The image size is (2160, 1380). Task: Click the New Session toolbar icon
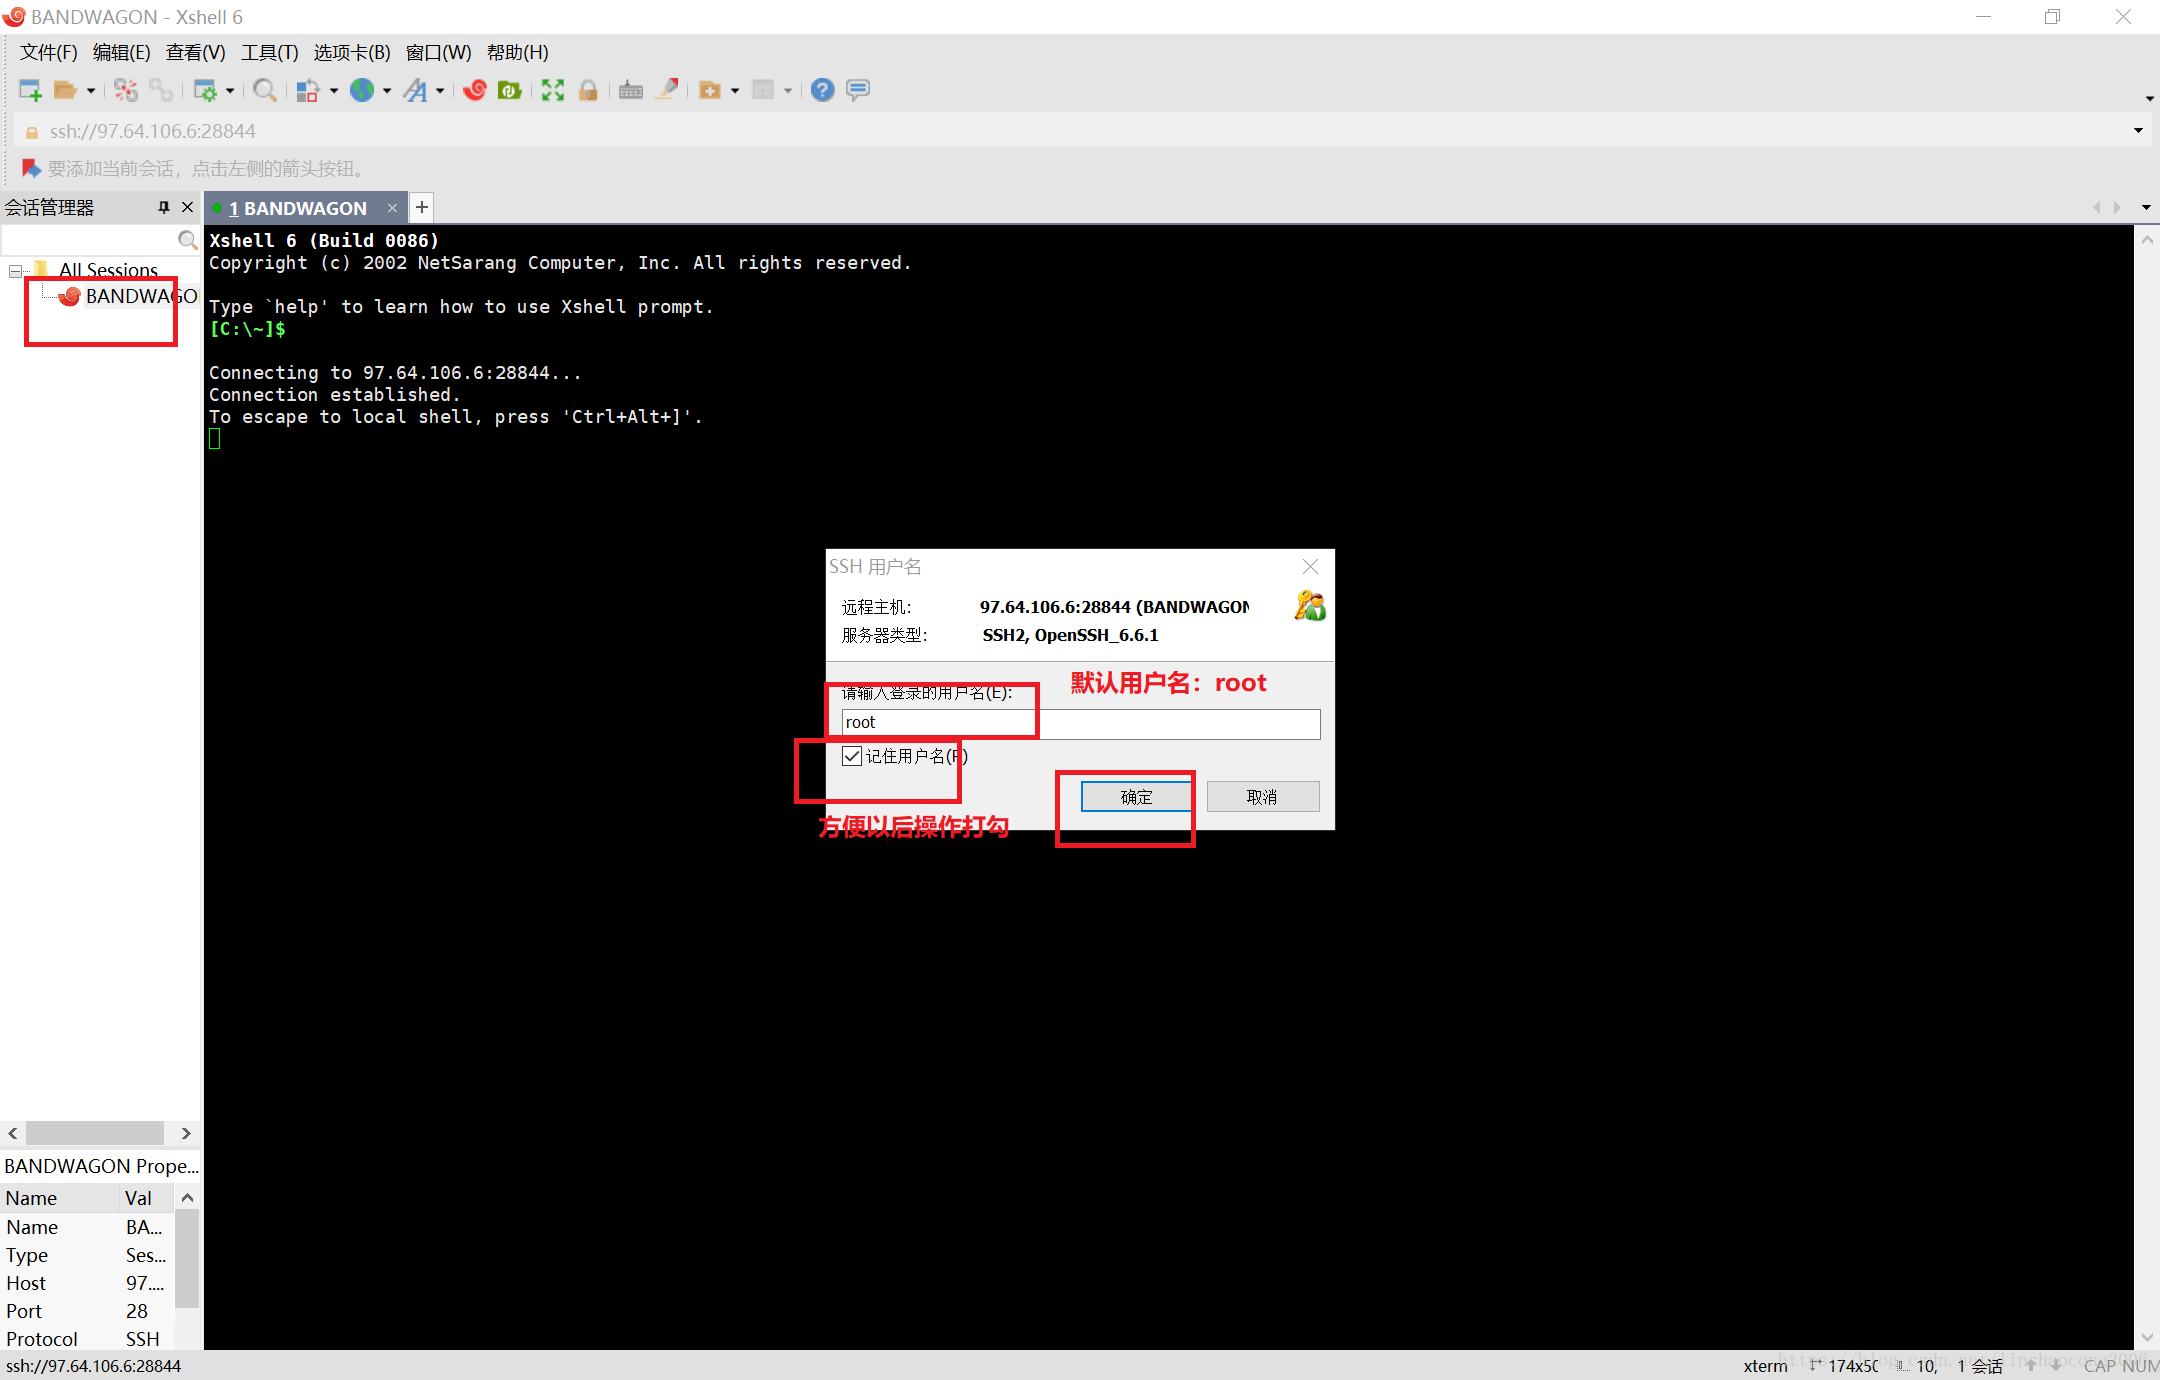click(30, 91)
